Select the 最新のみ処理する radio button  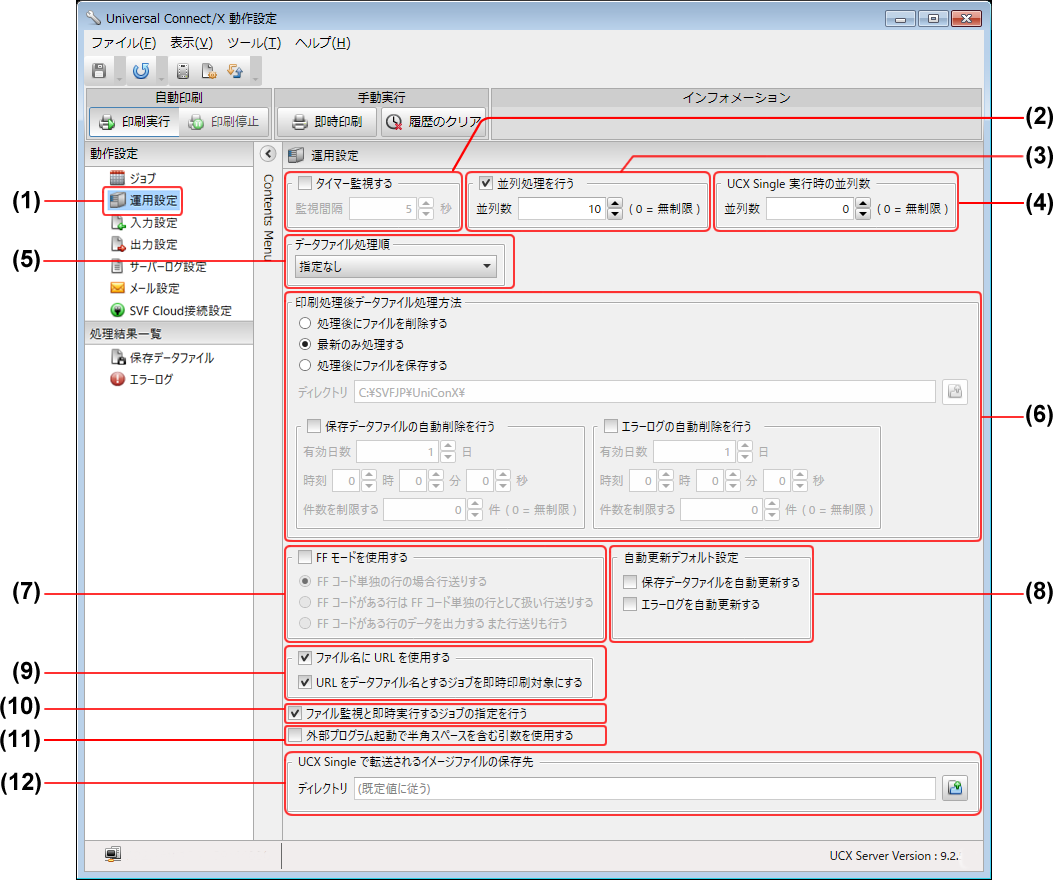click(x=305, y=345)
